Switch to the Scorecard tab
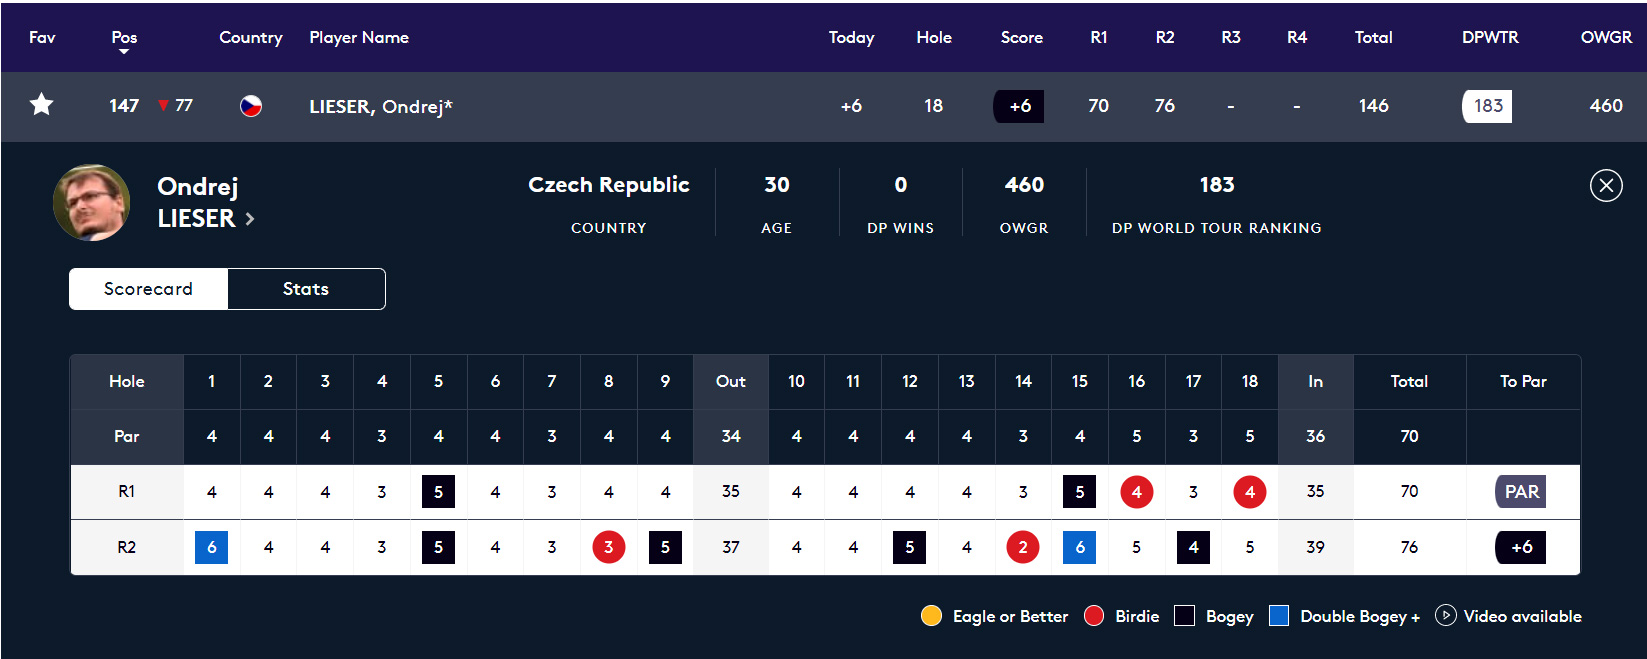The width and height of the screenshot is (1647, 659). pos(148,289)
